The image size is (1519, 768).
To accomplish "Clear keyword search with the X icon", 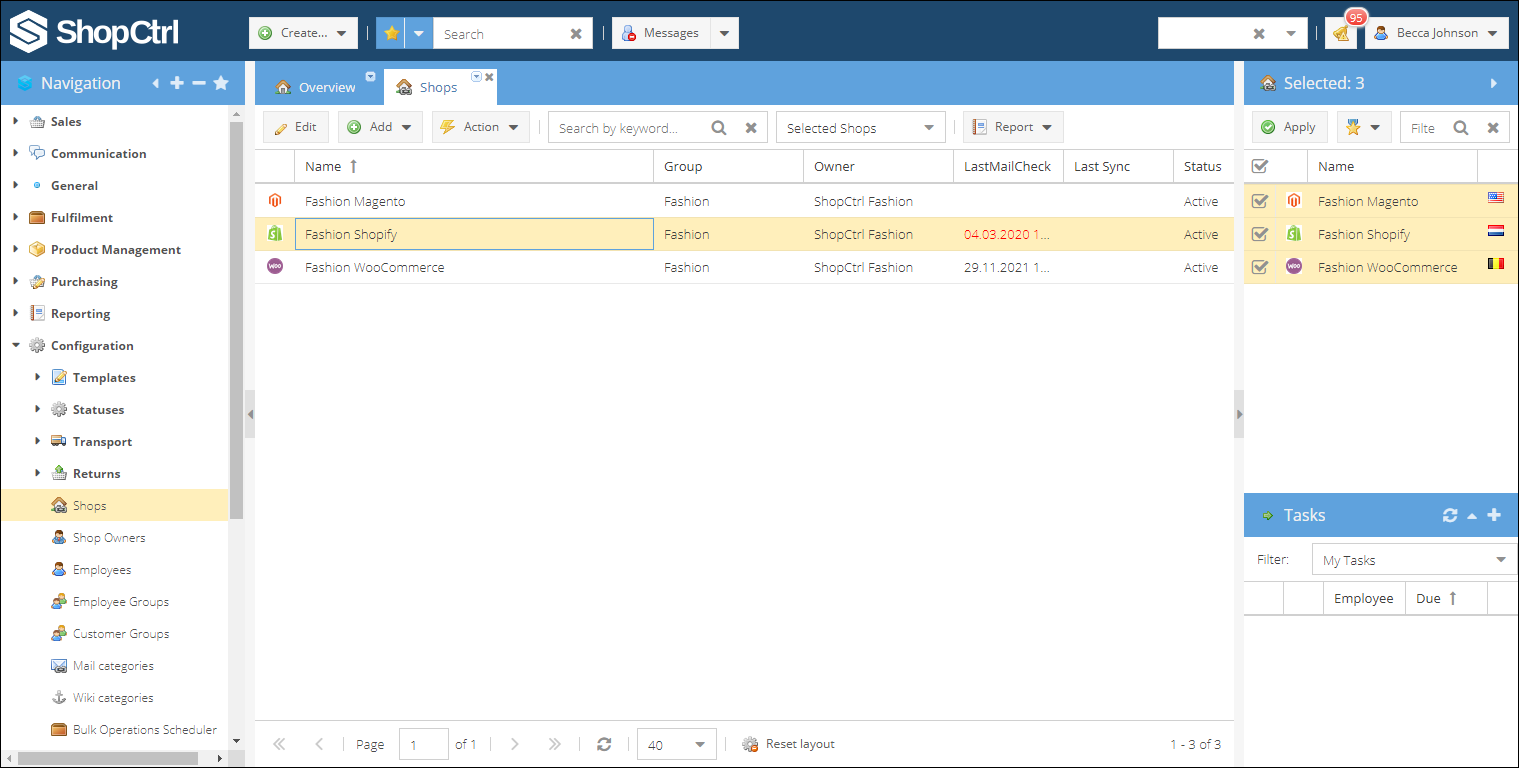I will [751, 128].
